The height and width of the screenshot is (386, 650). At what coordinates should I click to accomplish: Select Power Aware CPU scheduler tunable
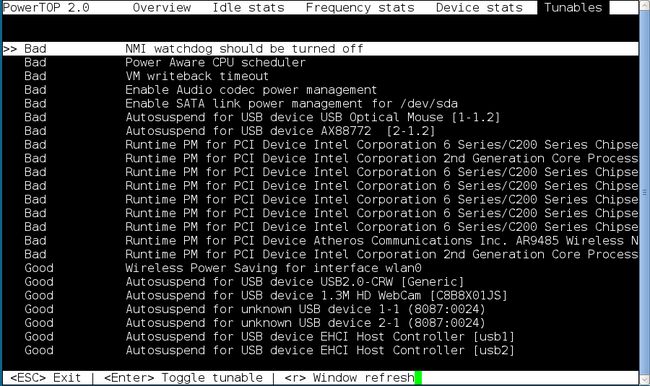[x=320, y=62]
